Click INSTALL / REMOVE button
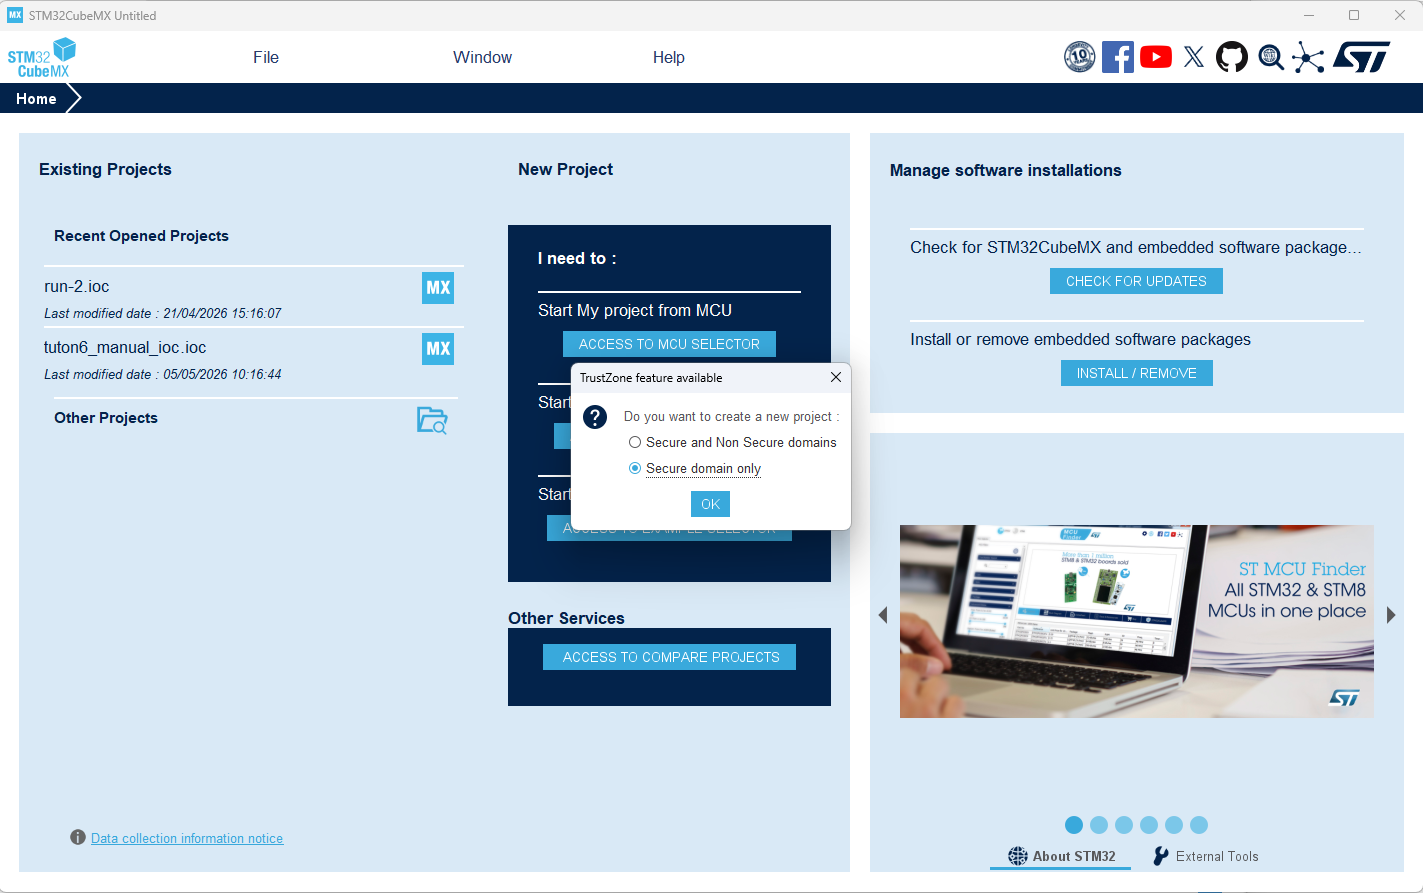 point(1137,373)
